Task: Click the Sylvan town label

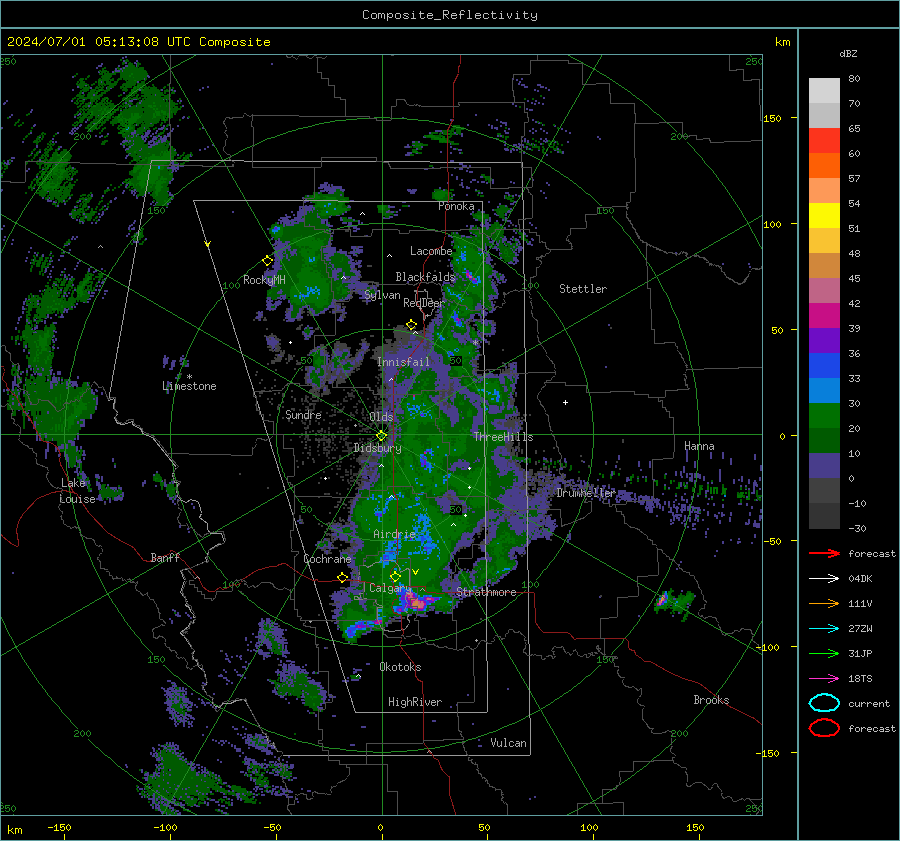Action: (382, 295)
